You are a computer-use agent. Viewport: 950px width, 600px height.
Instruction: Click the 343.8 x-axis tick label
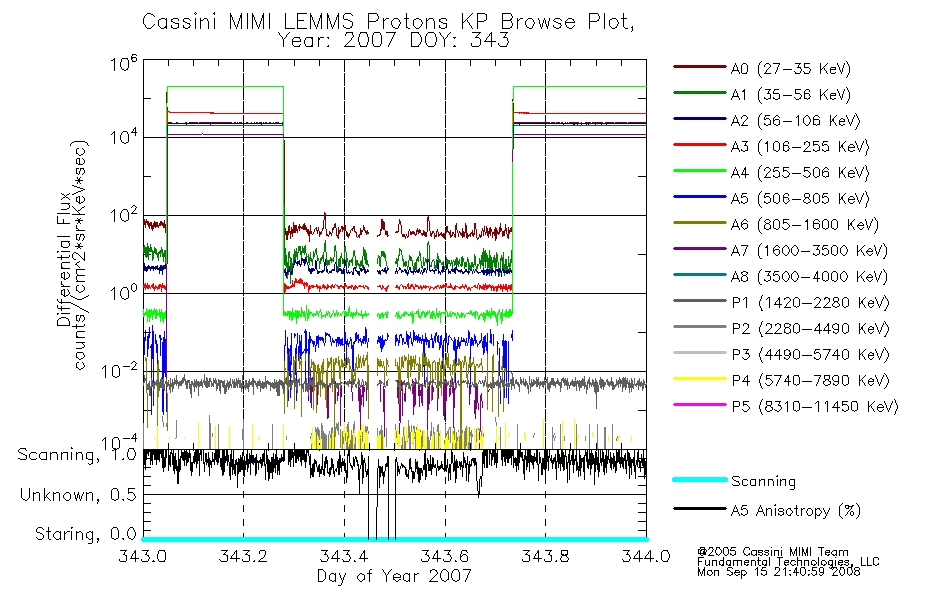point(545,556)
